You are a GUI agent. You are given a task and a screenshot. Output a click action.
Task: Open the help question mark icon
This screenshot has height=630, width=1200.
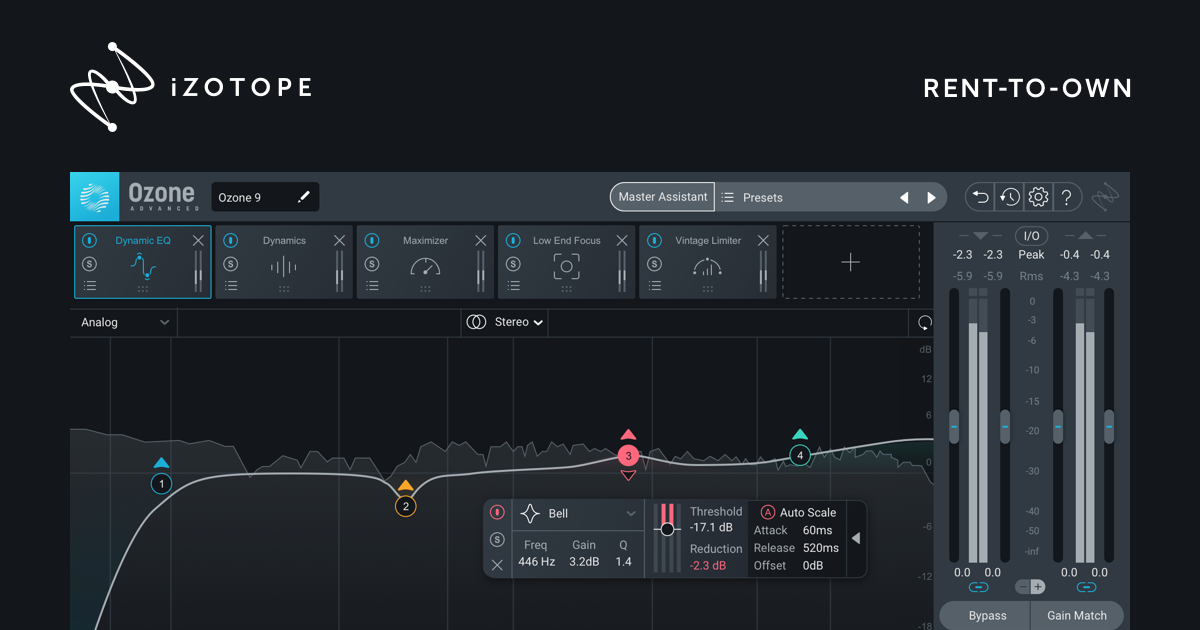tap(1067, 197)
